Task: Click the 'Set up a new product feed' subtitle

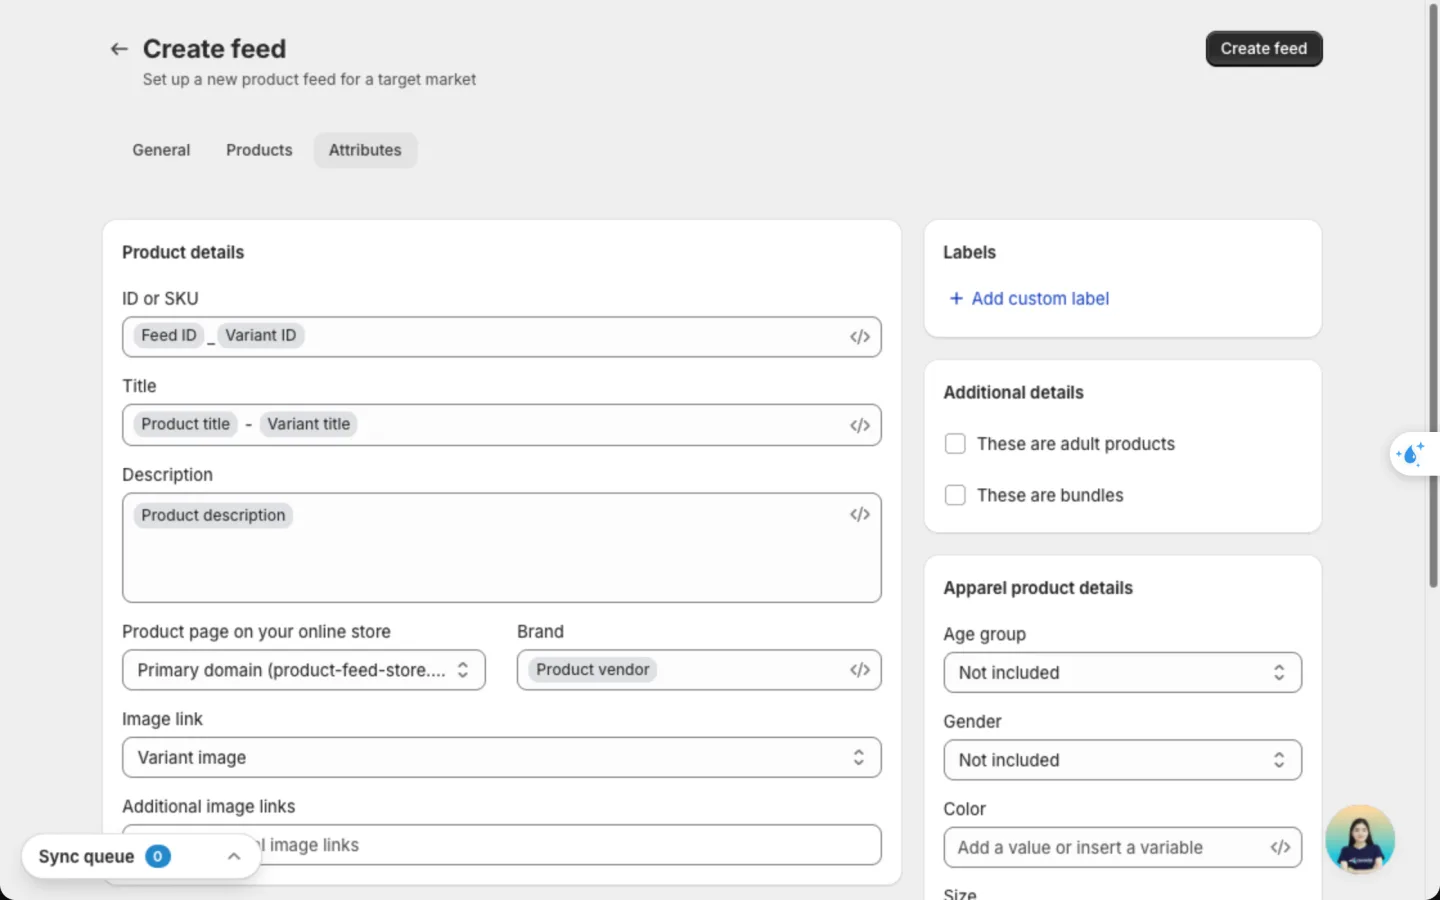Action: pos(309,80)
